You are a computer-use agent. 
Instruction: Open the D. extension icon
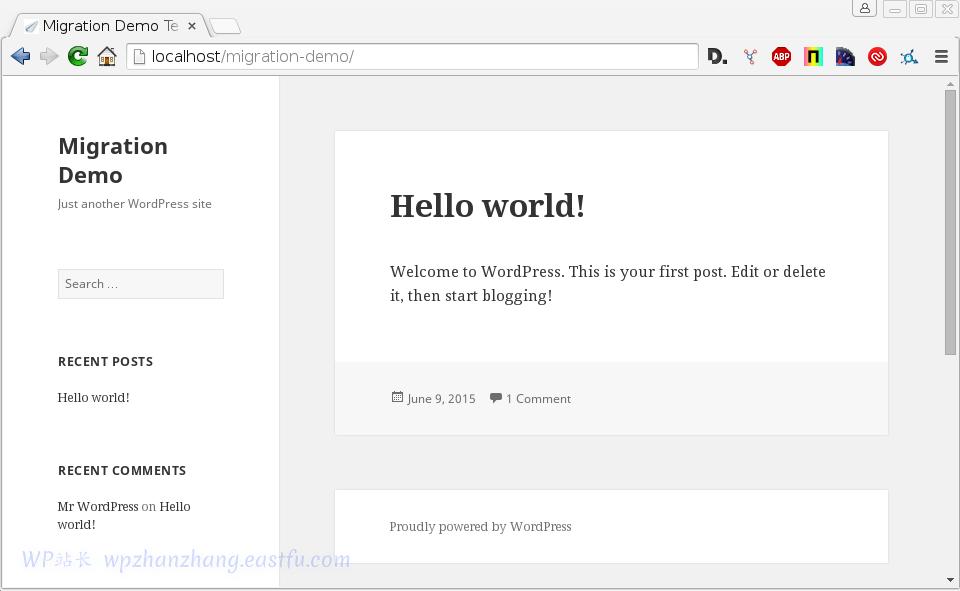coord(718,56)
